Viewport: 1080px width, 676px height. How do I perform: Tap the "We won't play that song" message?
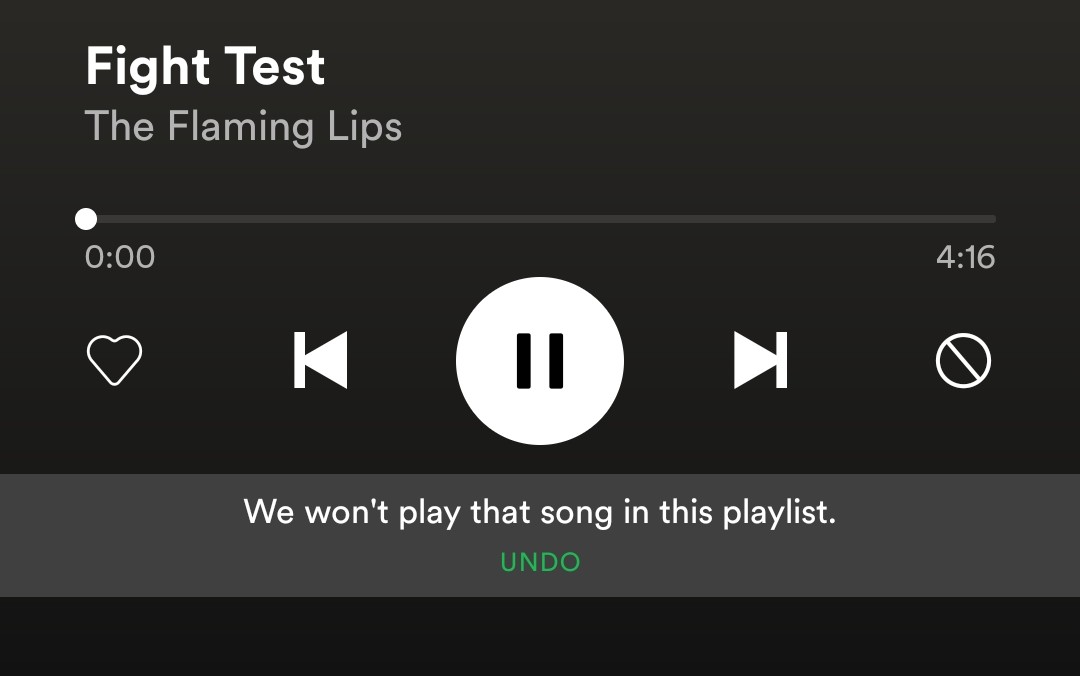540,512
